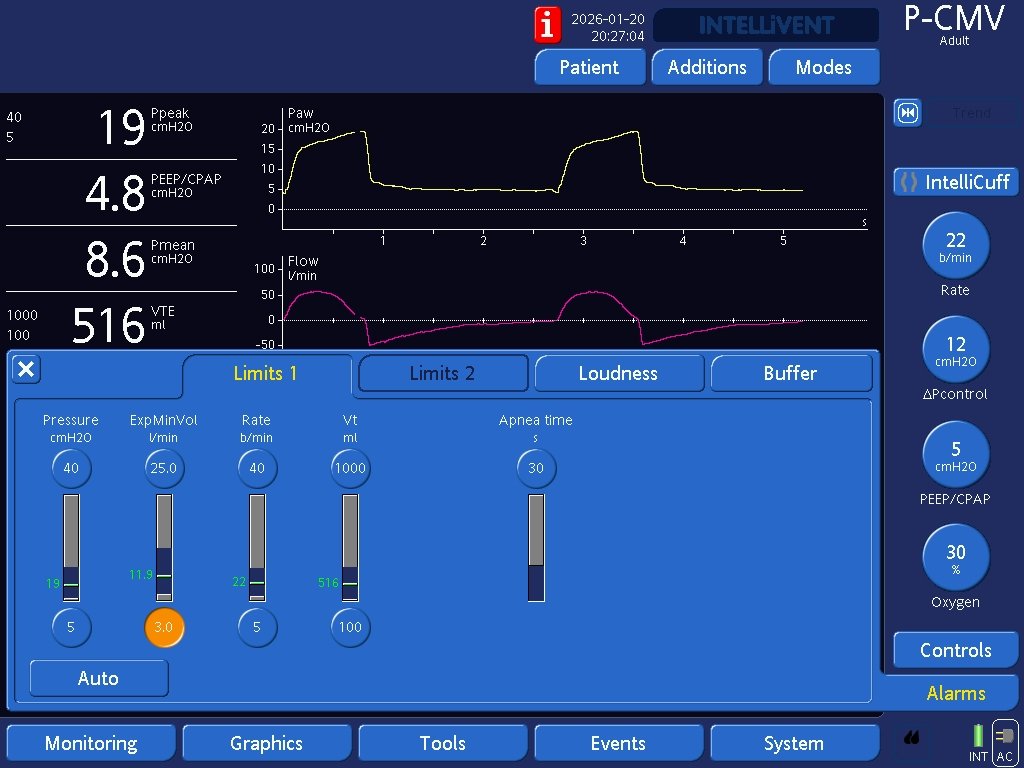The height and width of the screenshot is (768, 1024).
Task: Adjust the Apnea time 30 s setting
Action: tap(536, 468)
